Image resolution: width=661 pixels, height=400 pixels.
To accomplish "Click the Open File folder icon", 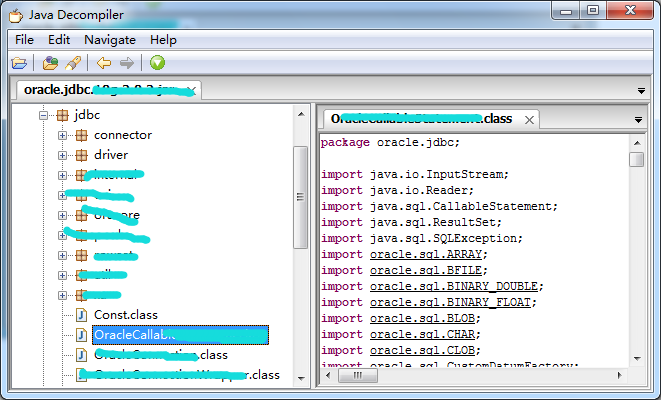I will click(x=19, y=63).
